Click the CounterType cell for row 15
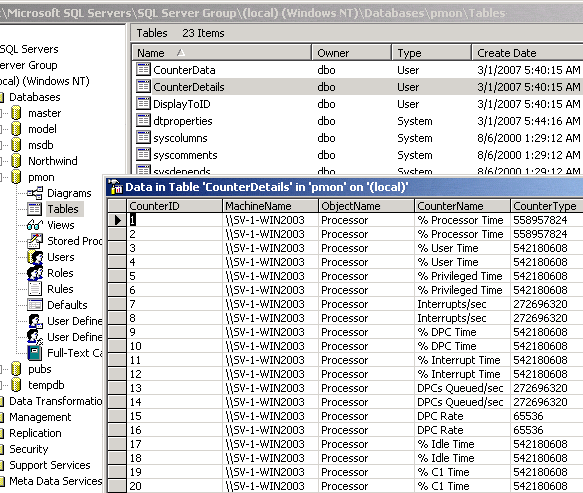Viewport: 583px width, 493px height. coord(547,416)
